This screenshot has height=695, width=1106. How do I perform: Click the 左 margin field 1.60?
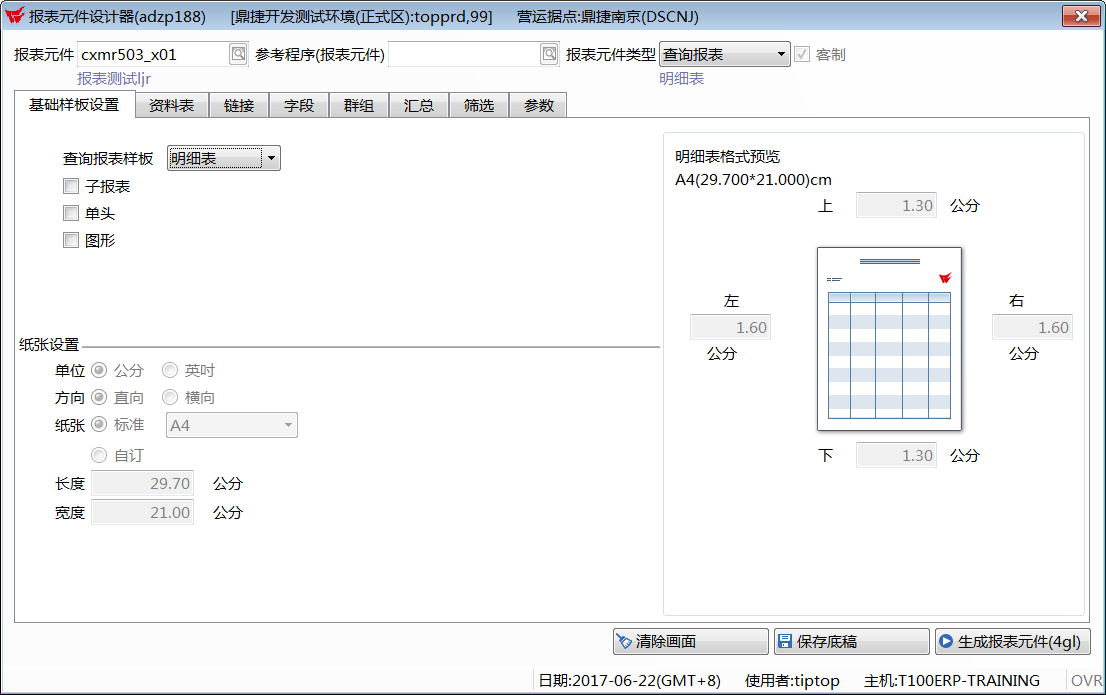click(730, 327)
